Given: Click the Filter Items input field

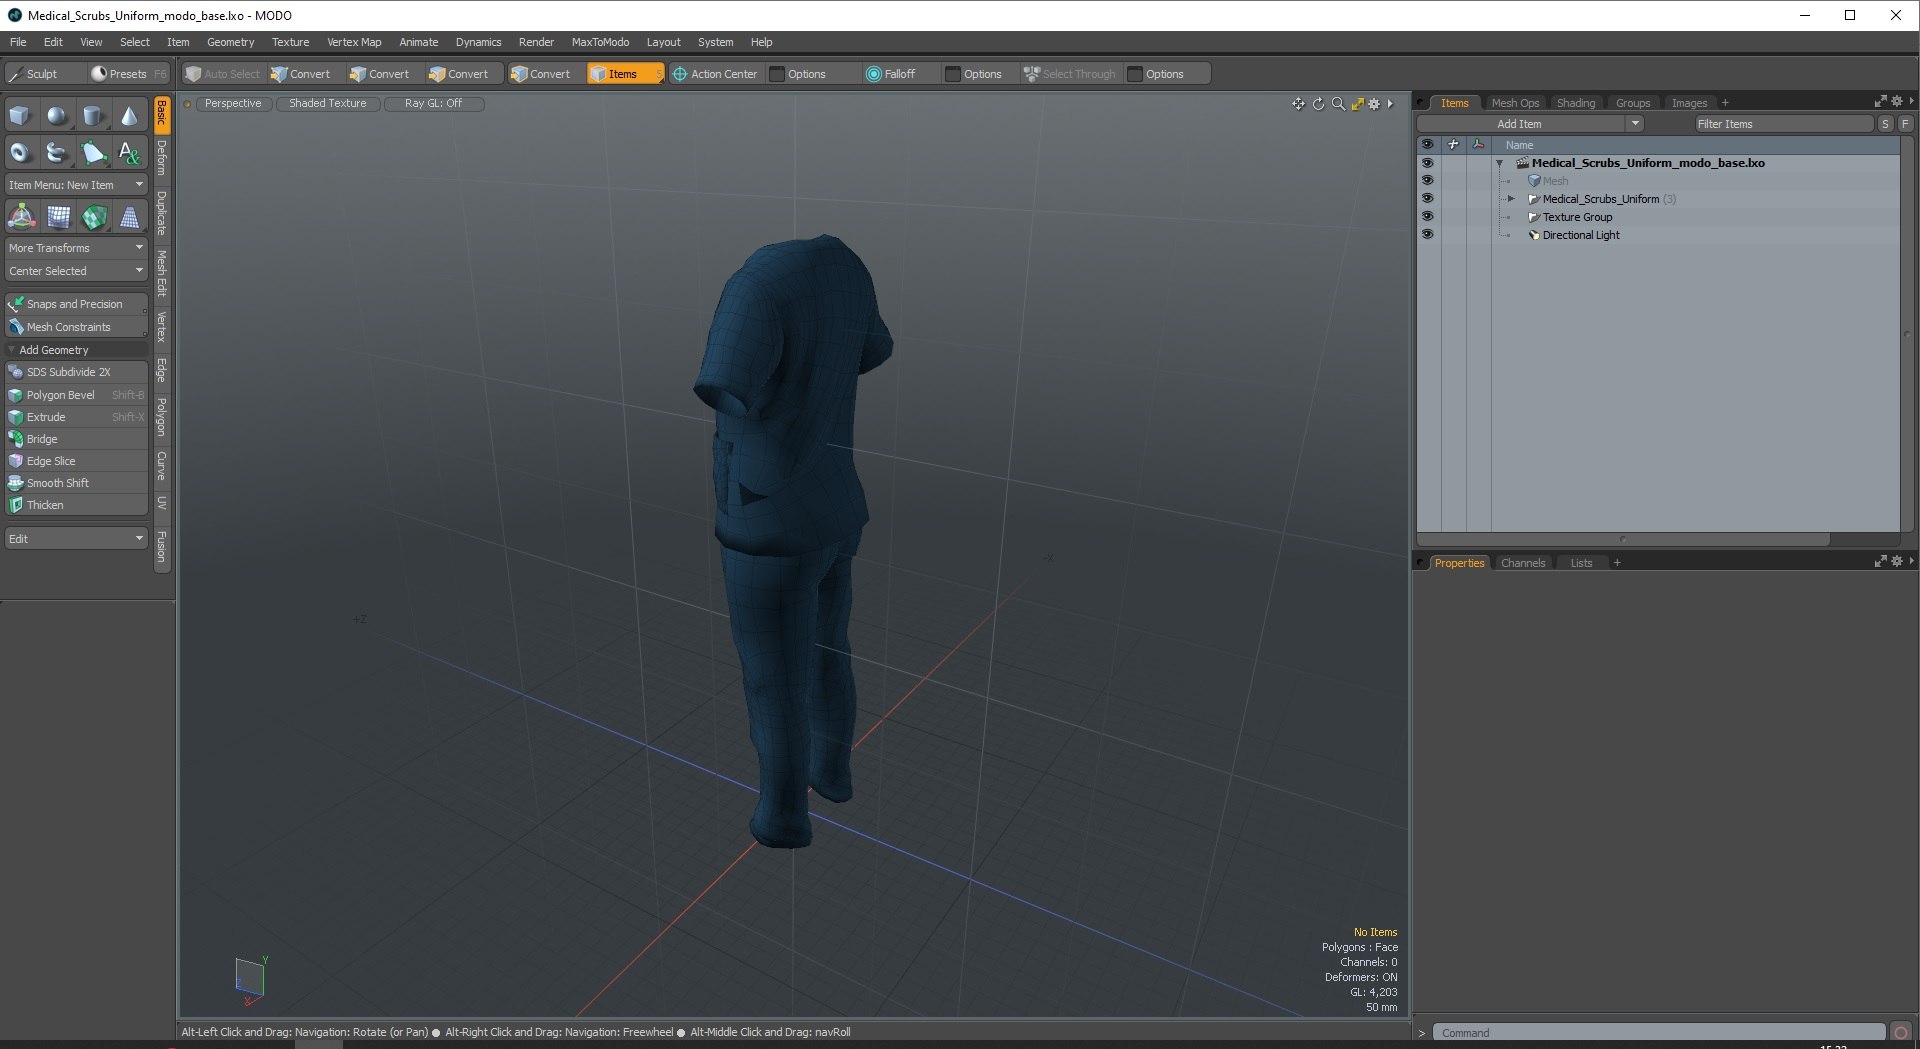Looking at the screenshot, I should tap(1782, 124).
